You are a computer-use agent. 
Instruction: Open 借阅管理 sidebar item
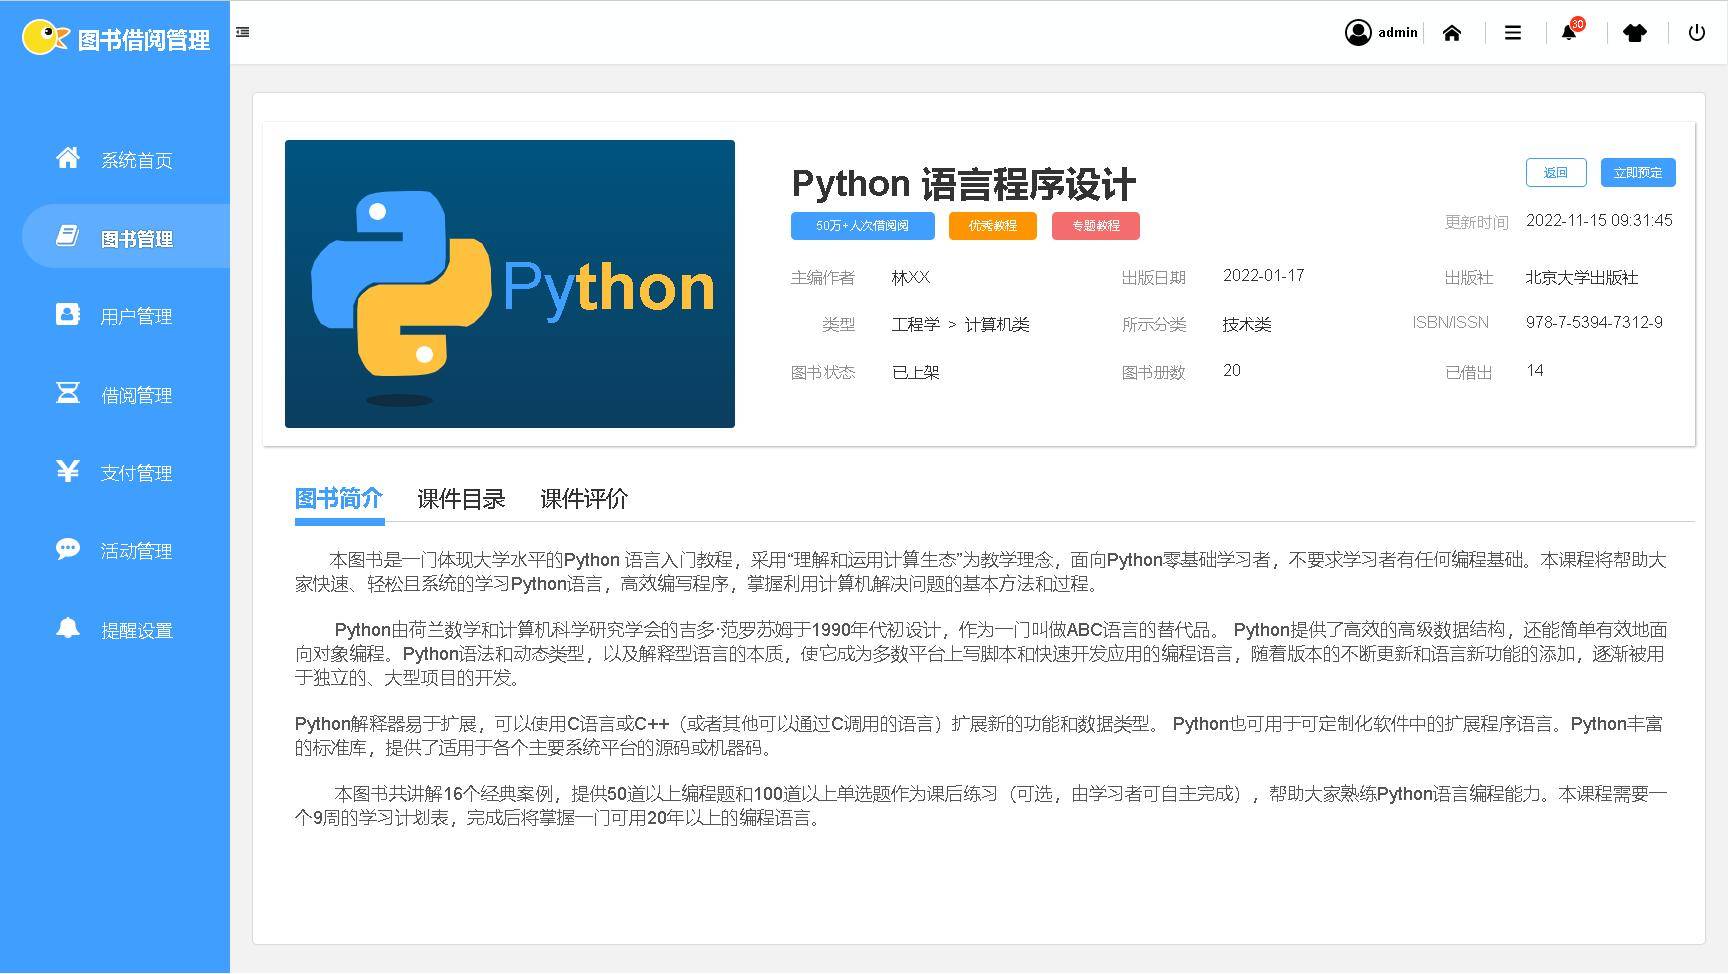[136, 395]
